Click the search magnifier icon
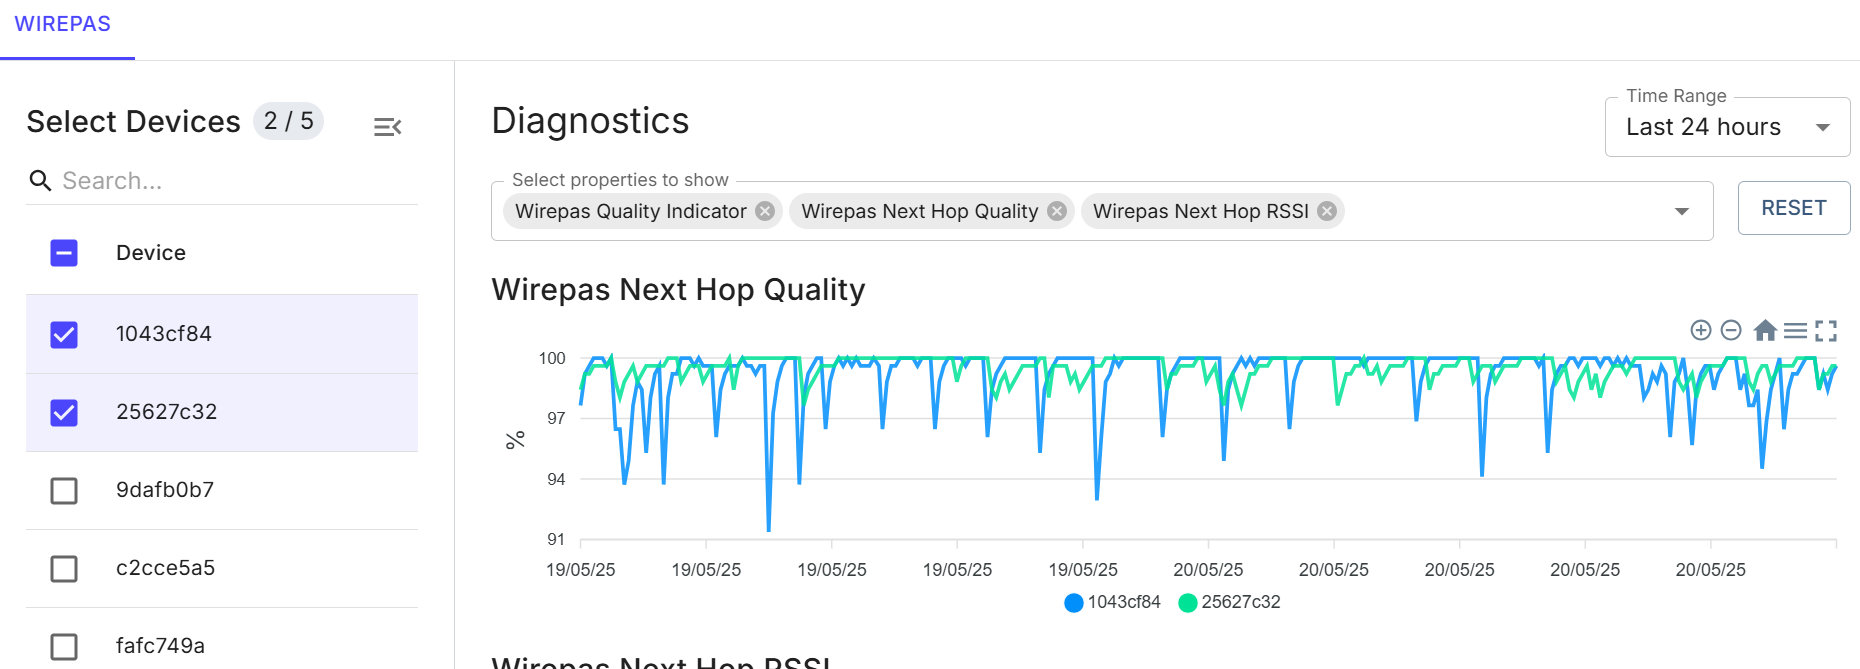 (x=40, y=180)
